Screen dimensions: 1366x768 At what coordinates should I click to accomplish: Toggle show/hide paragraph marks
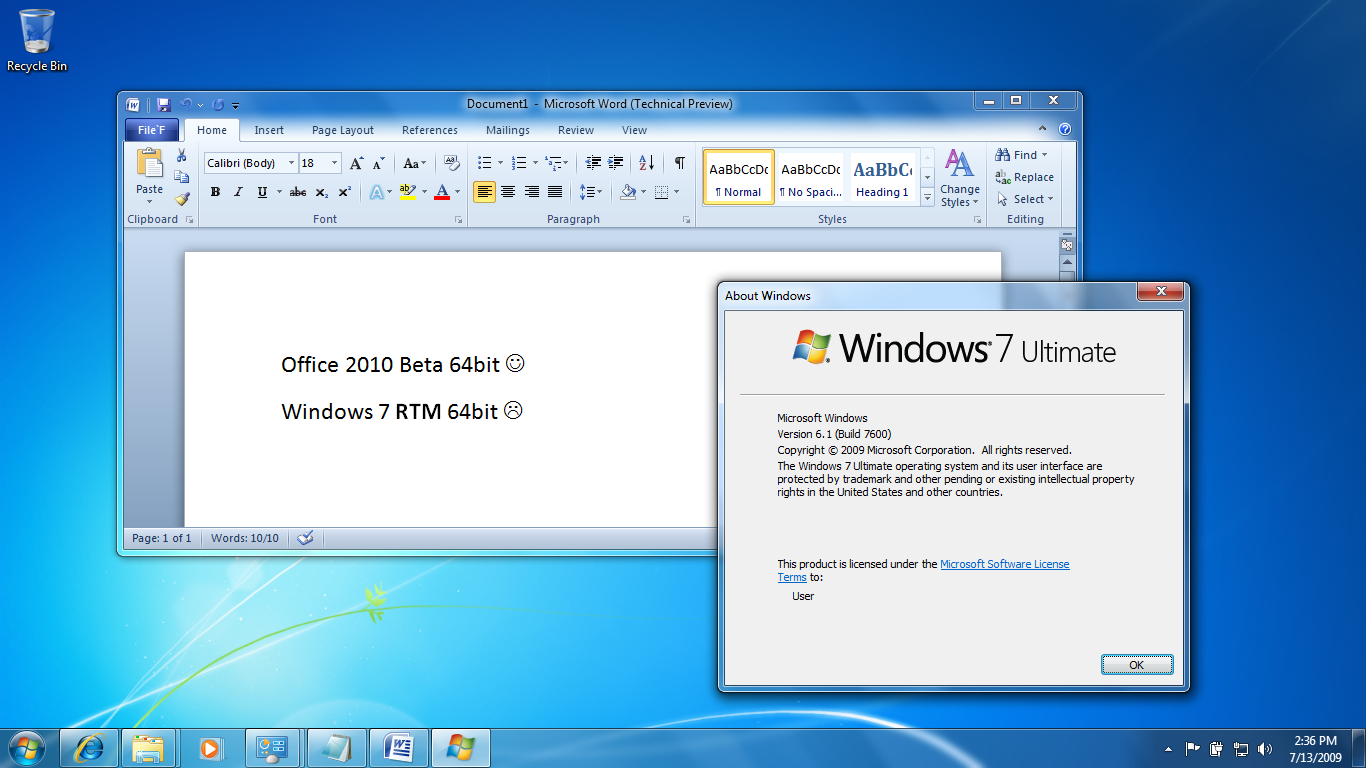click(680, 163)
